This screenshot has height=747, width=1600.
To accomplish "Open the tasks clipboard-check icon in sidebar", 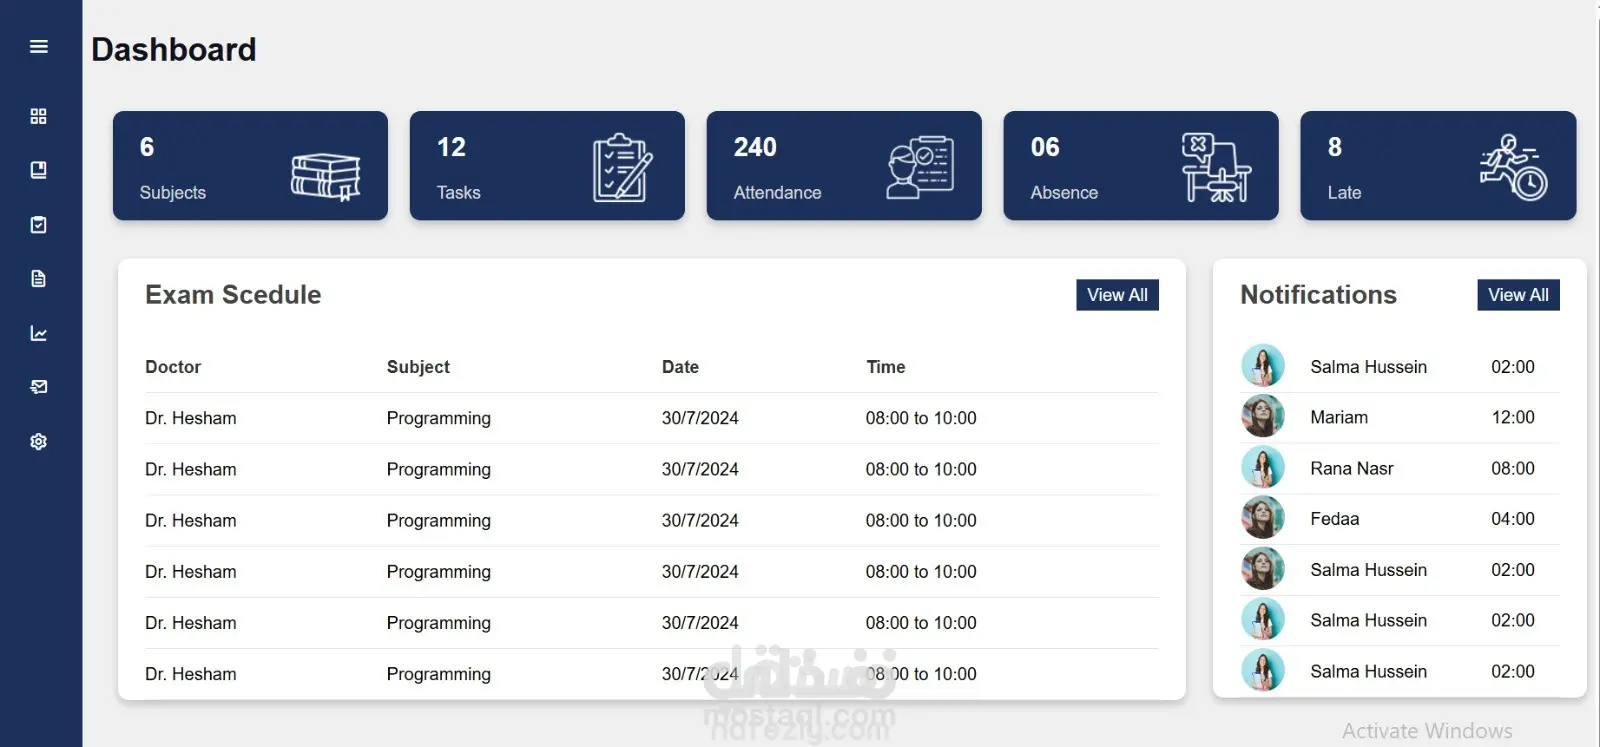I will (39, 224).
